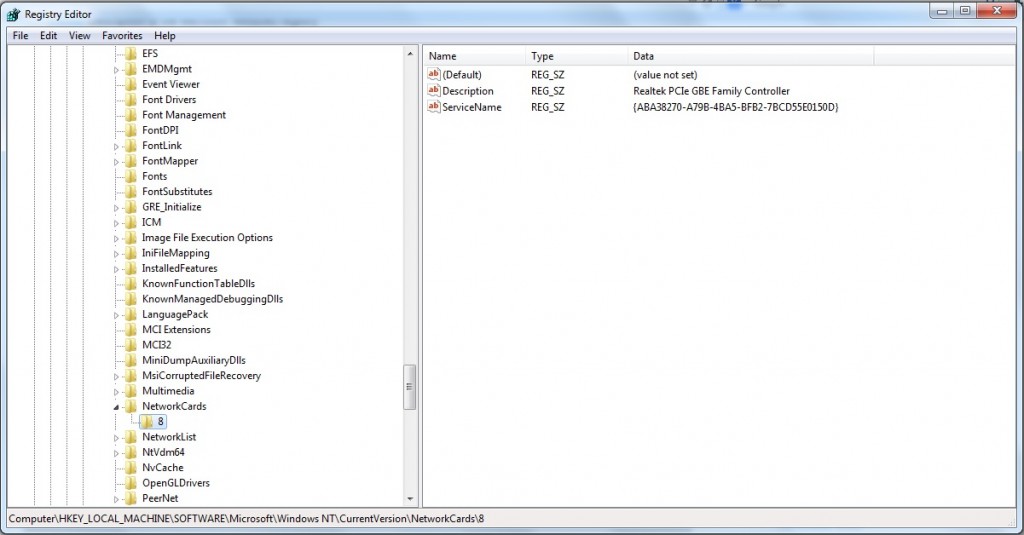The height and width of the screenshot is (535, 1024).
Task: Click the ServiceName string value icon
Action: 434,107
